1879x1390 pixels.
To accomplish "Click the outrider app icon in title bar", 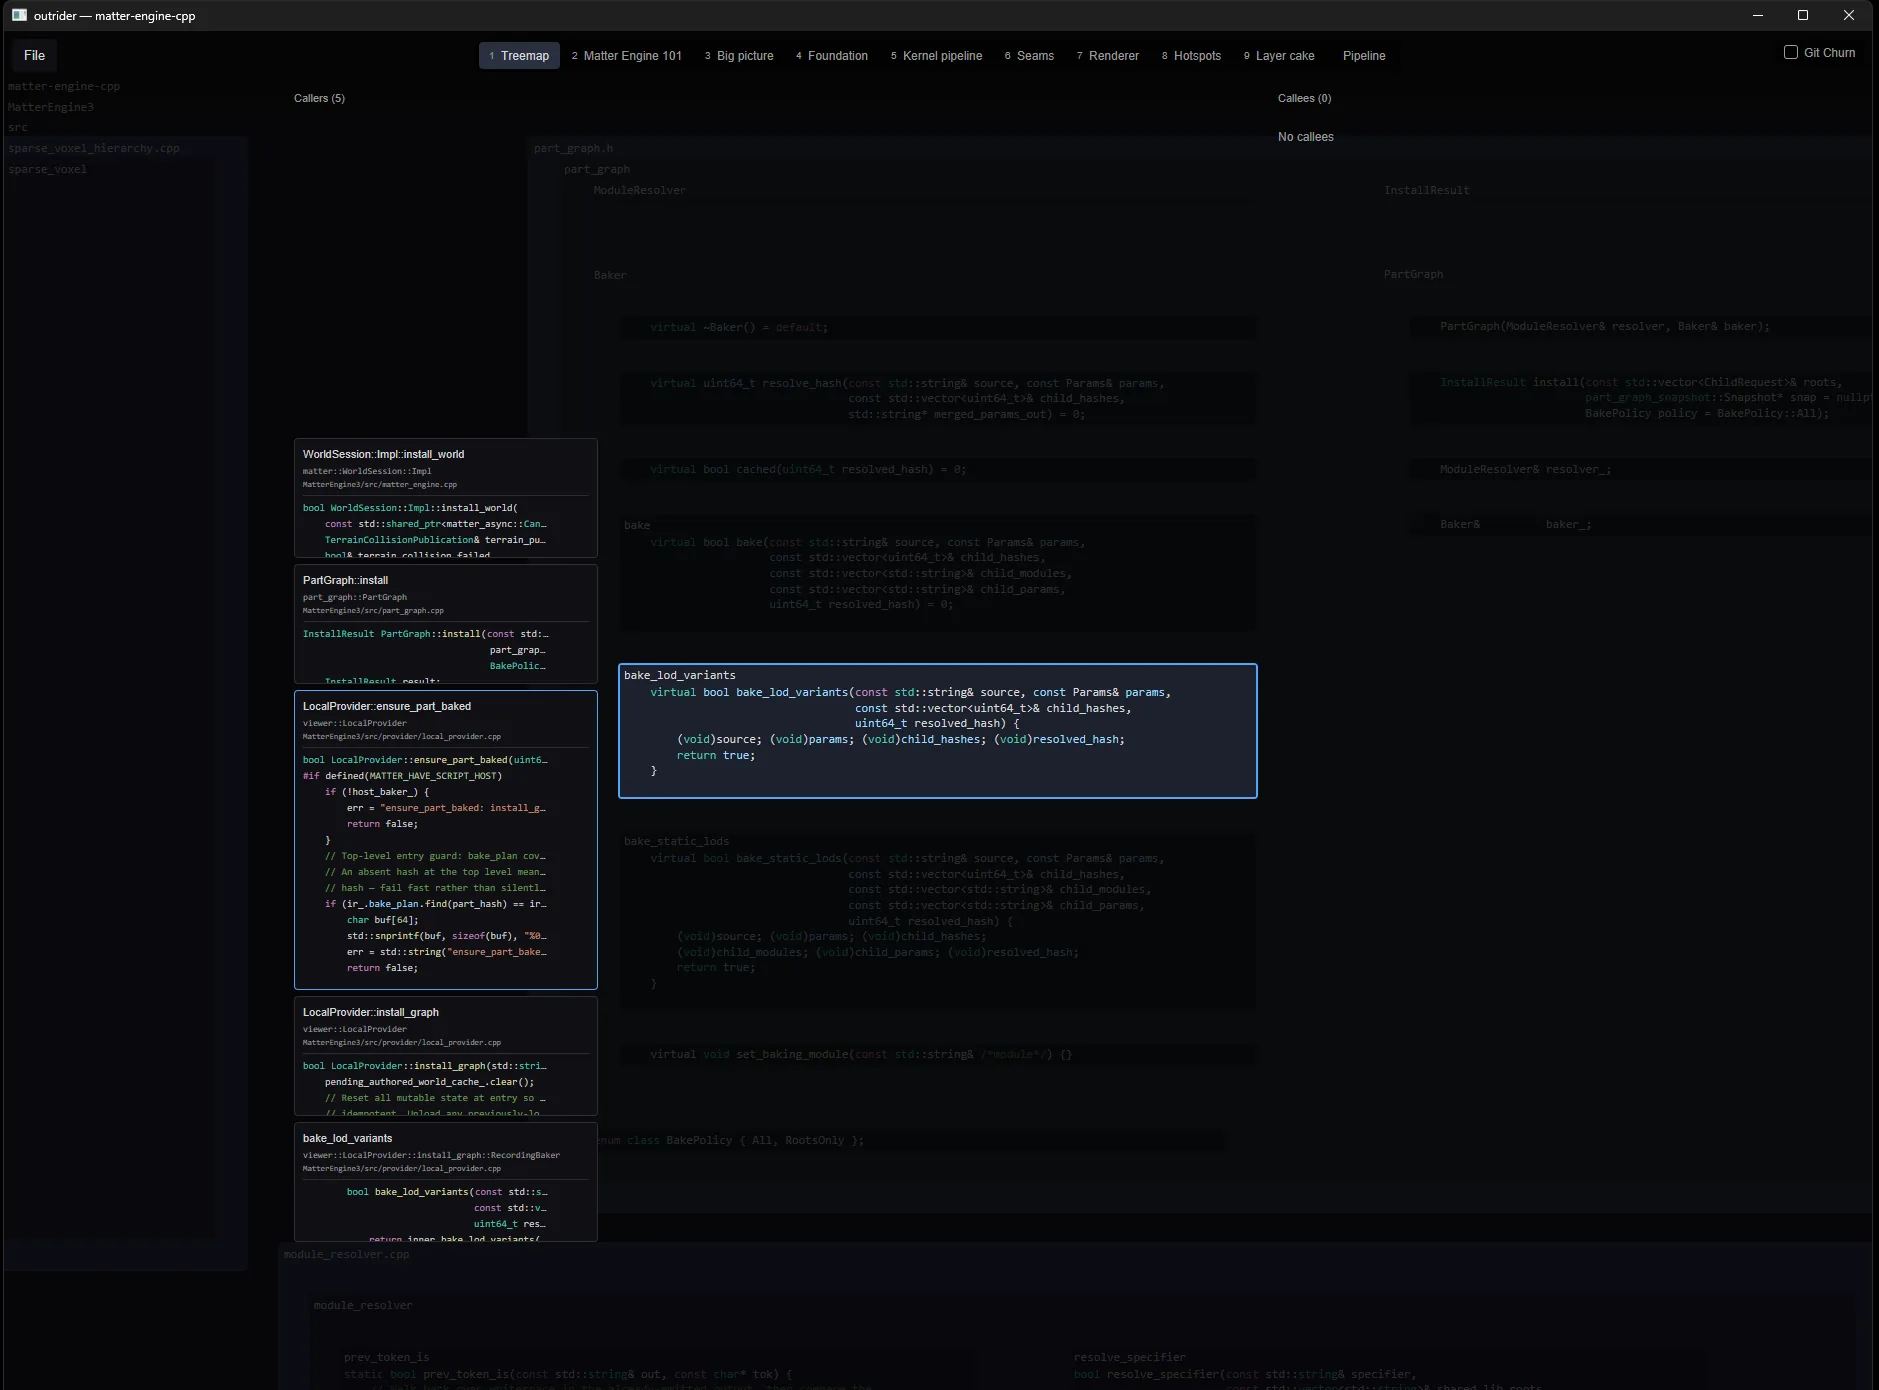I will 19,15.
